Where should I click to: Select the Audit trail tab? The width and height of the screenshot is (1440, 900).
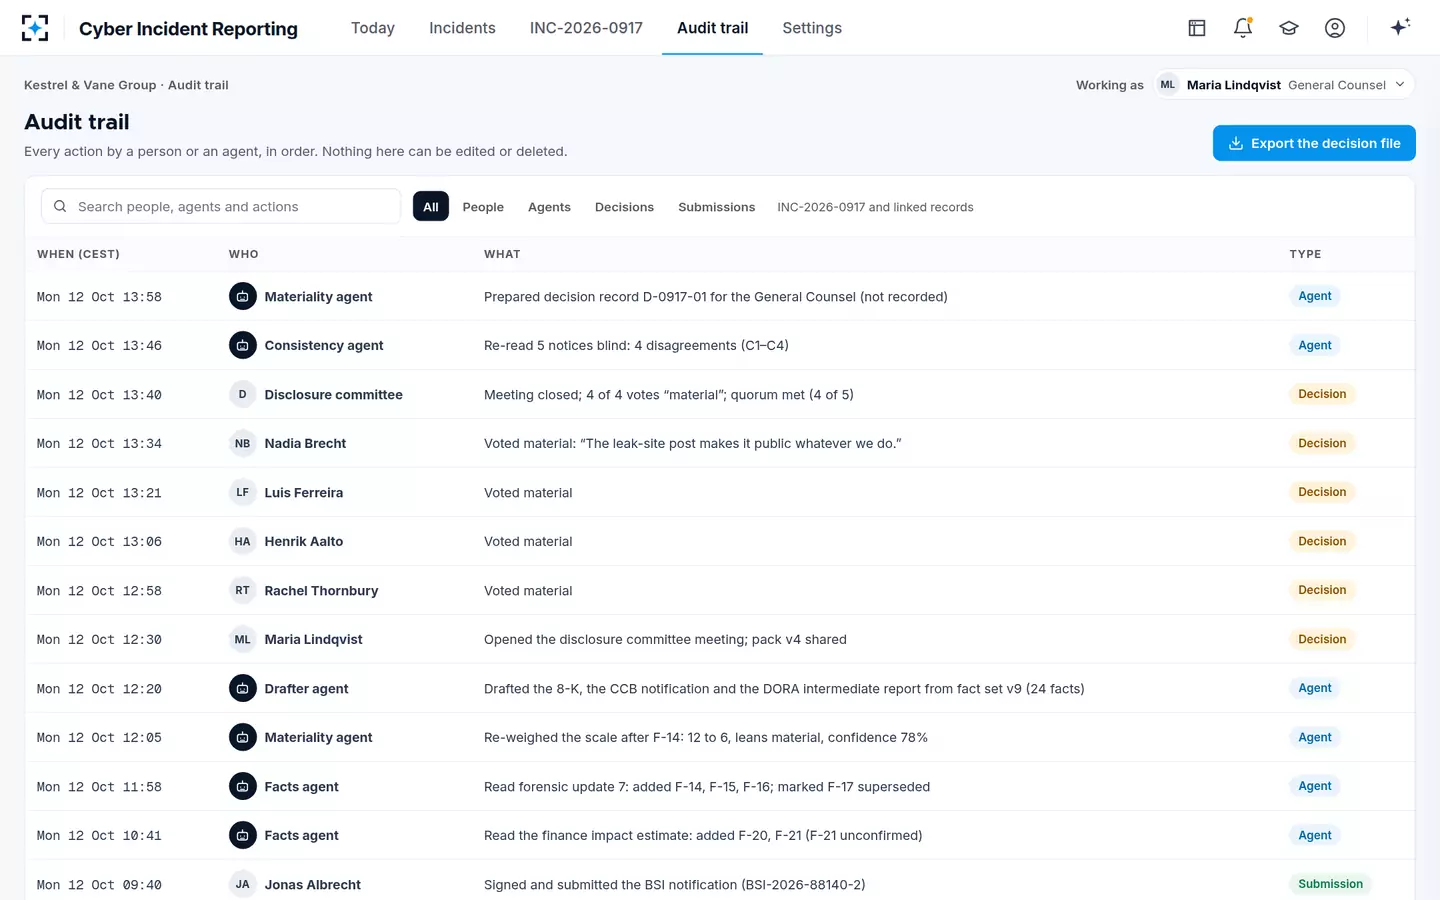point(712,28)
